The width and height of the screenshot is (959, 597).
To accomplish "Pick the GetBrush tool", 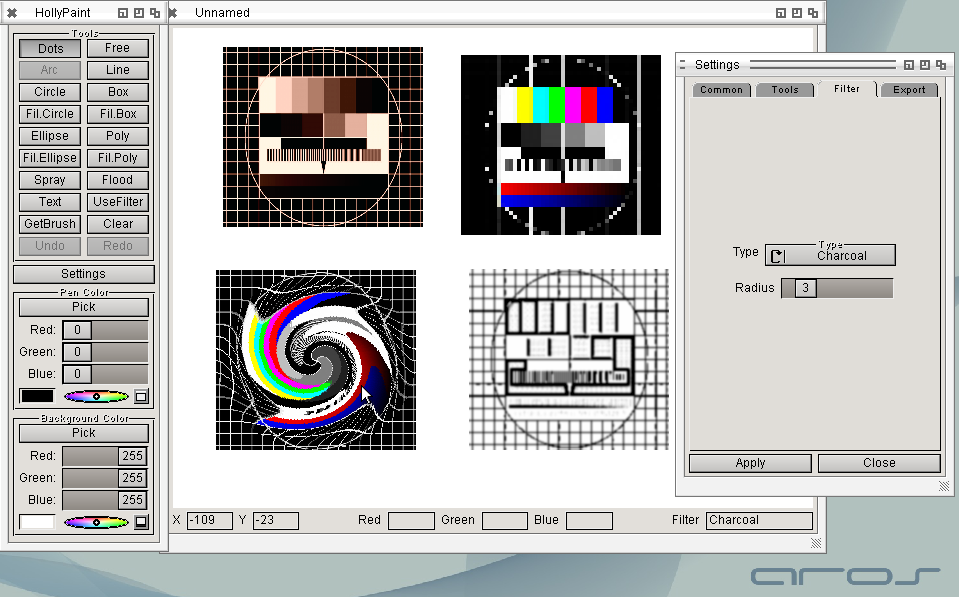I will pos(50,224).
